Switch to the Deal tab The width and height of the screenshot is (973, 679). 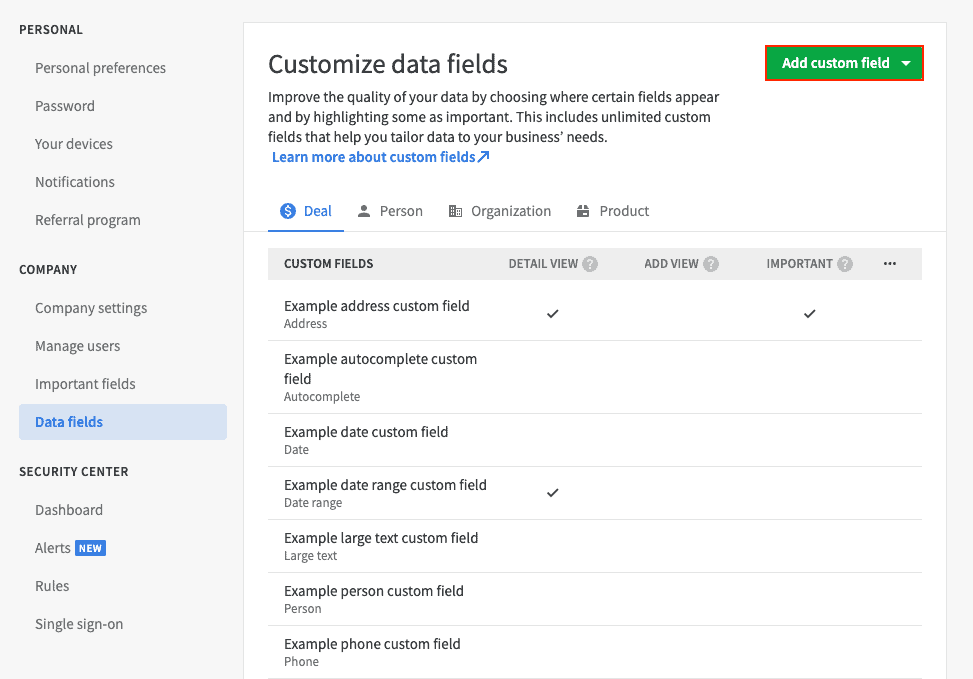click(x=306, y=211)
